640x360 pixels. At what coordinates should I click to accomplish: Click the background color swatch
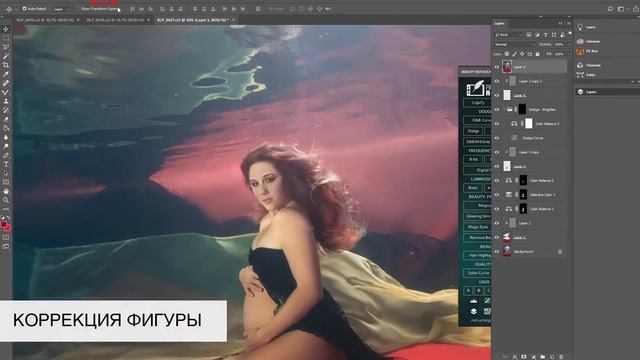(x=7, y=228)
